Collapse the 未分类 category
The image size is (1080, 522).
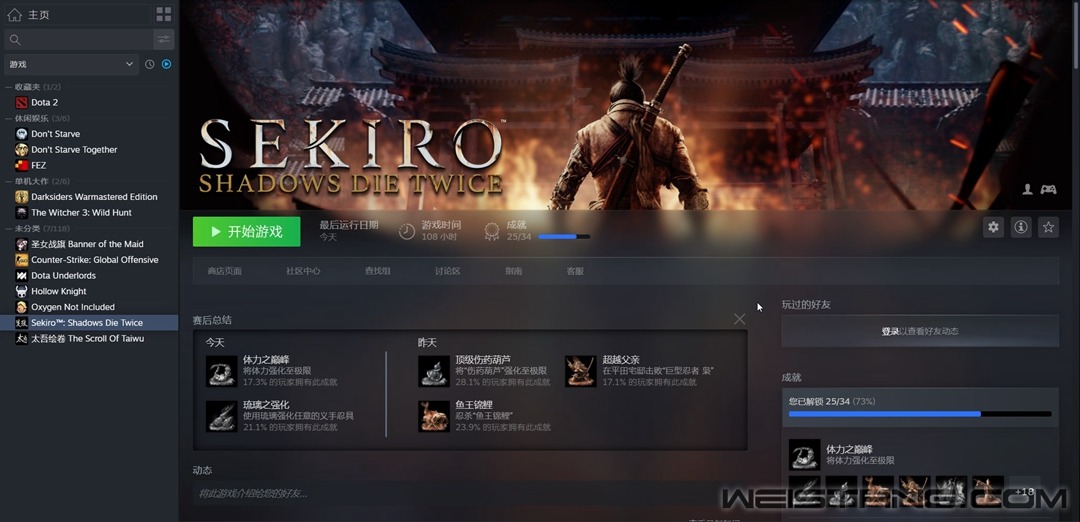[8, 229]
